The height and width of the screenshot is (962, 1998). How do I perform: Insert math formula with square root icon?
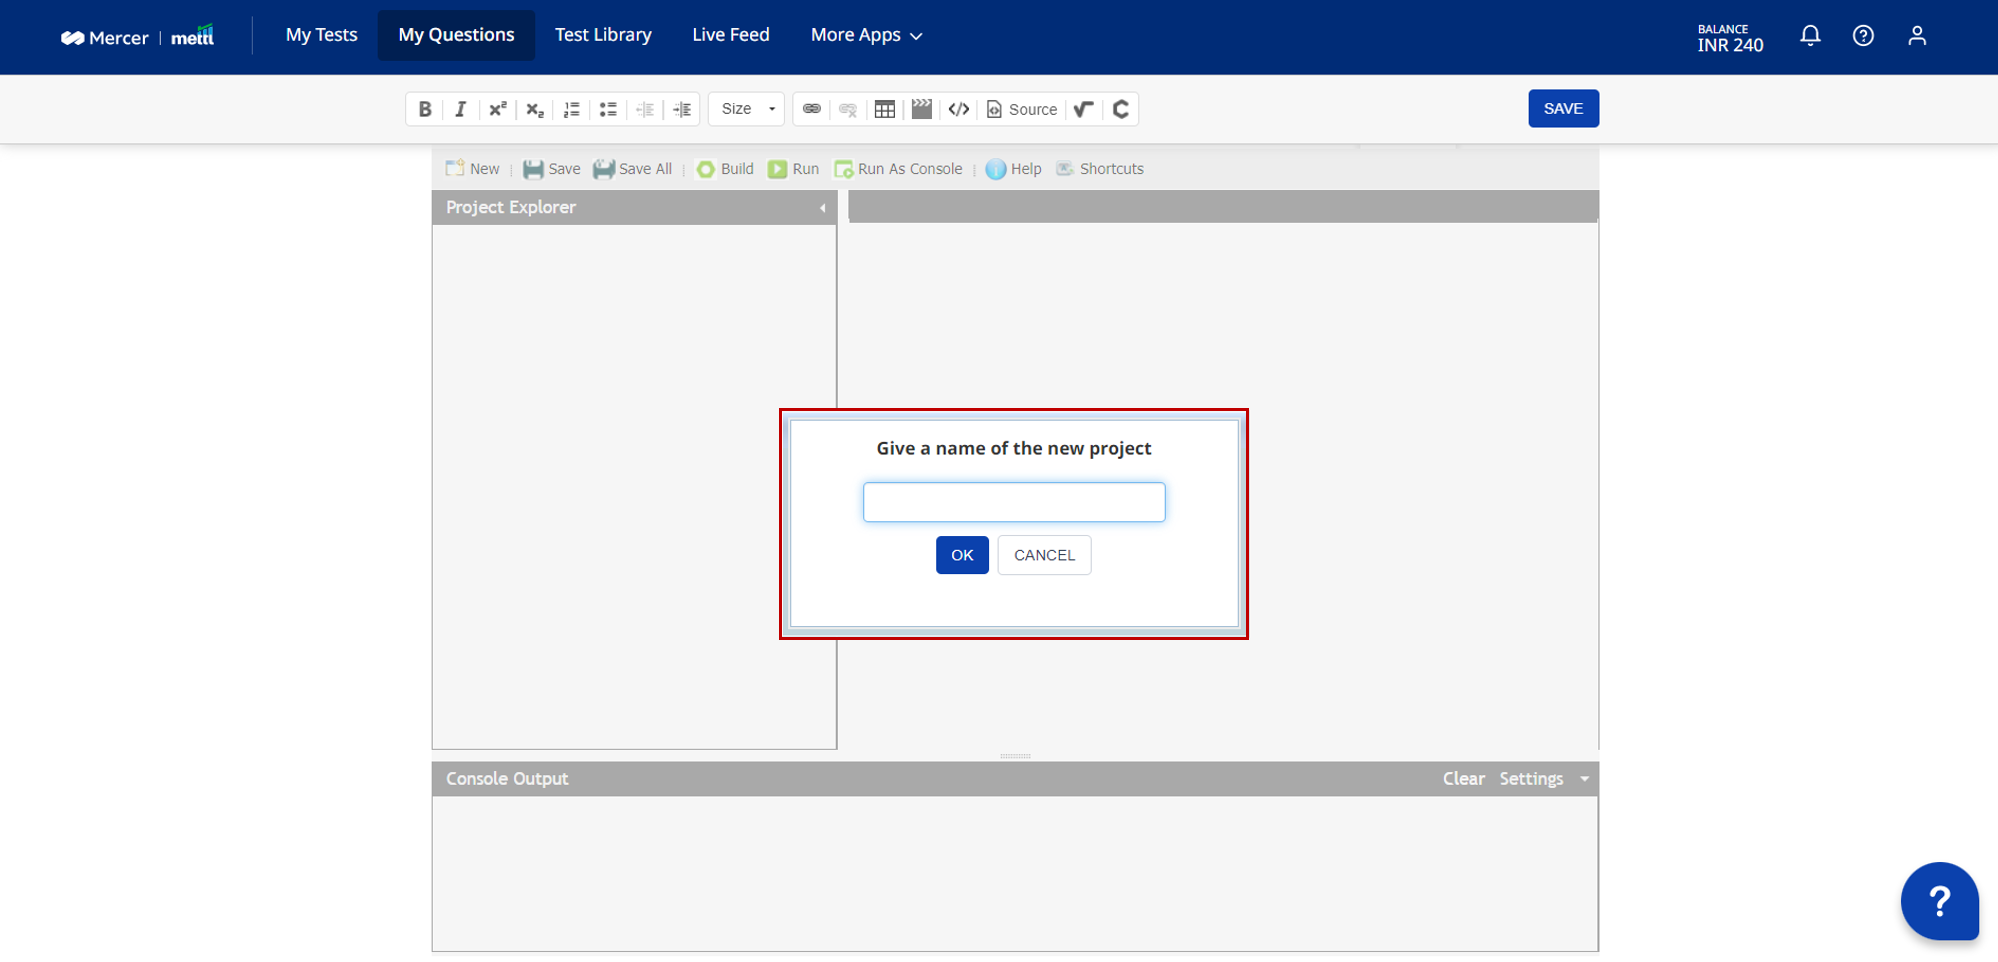(x=1084, y=109)
